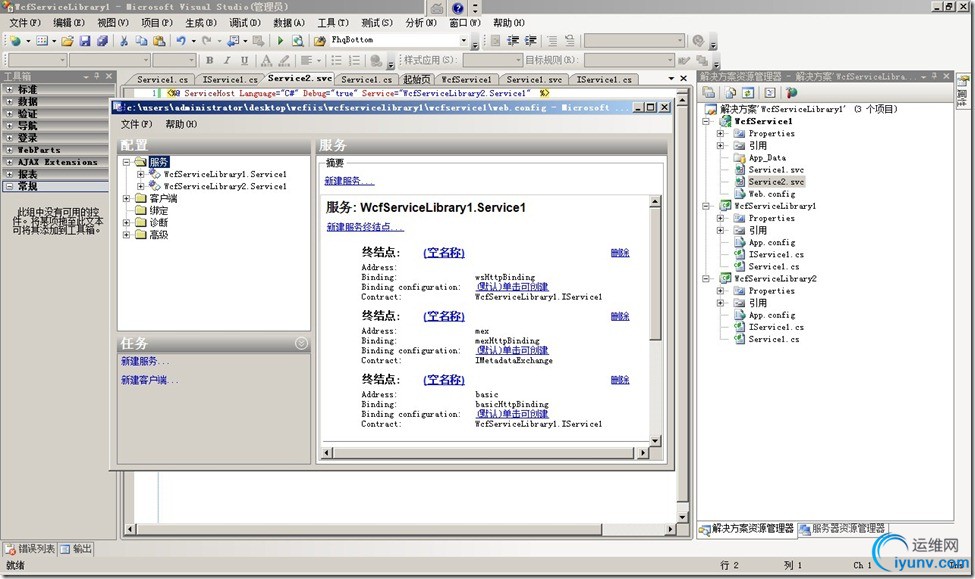Click binding configuration link under wsHttpBinding
The height and width of the screenshot is (579, 975).
[512, 287]
